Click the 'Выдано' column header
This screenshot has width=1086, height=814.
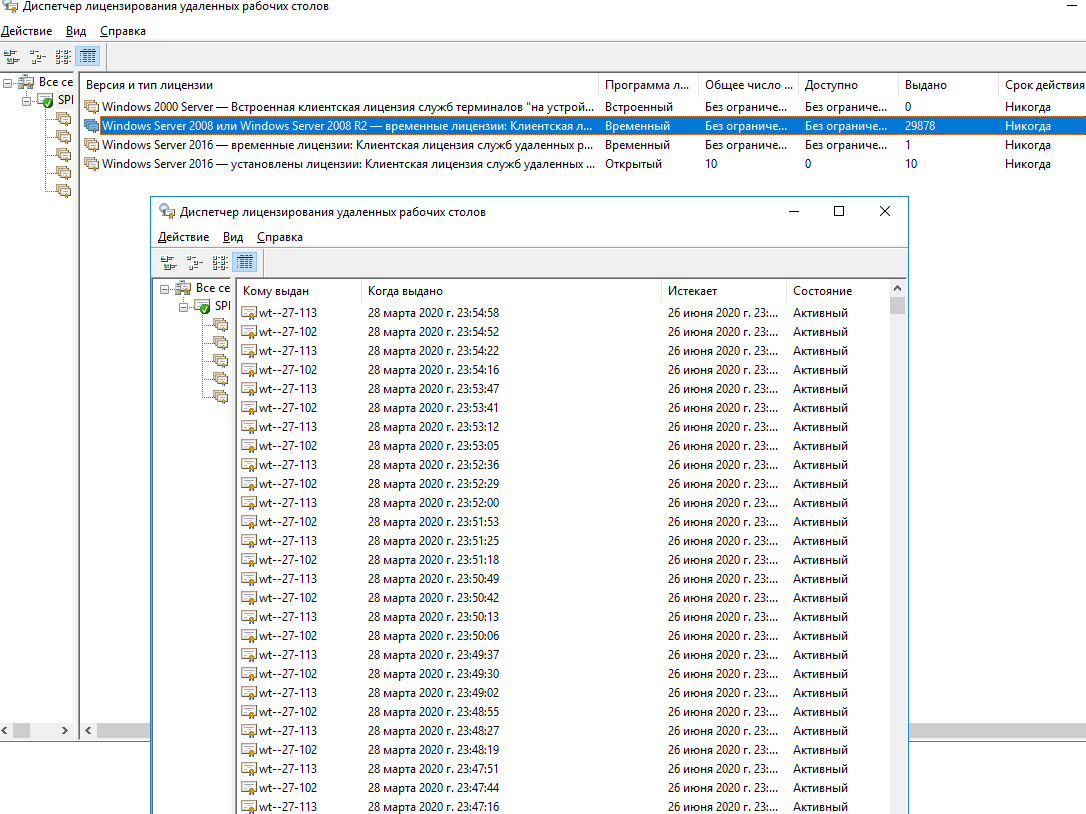coord(925,85)
